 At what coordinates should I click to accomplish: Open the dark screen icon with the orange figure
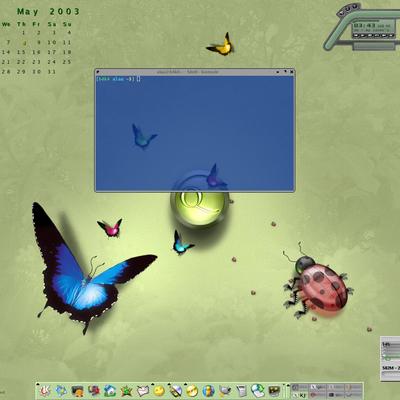click(78, 391)
